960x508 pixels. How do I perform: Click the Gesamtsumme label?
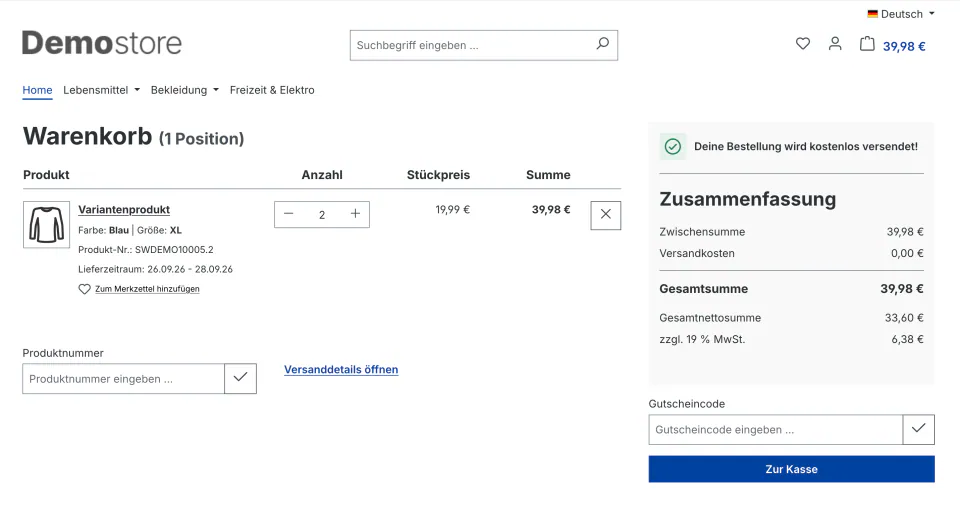coord(703,289)
